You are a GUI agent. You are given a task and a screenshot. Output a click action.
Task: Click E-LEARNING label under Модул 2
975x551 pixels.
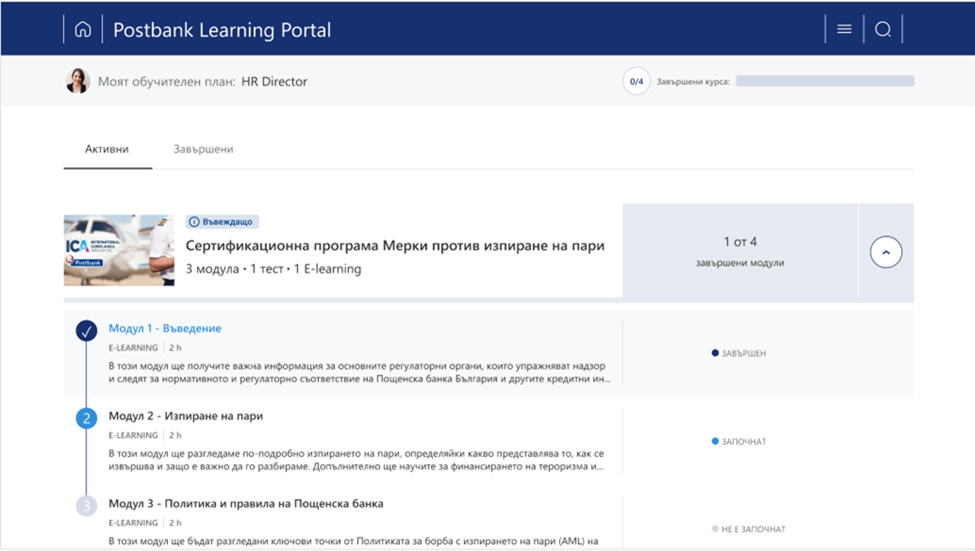click(x=133, y=435)
